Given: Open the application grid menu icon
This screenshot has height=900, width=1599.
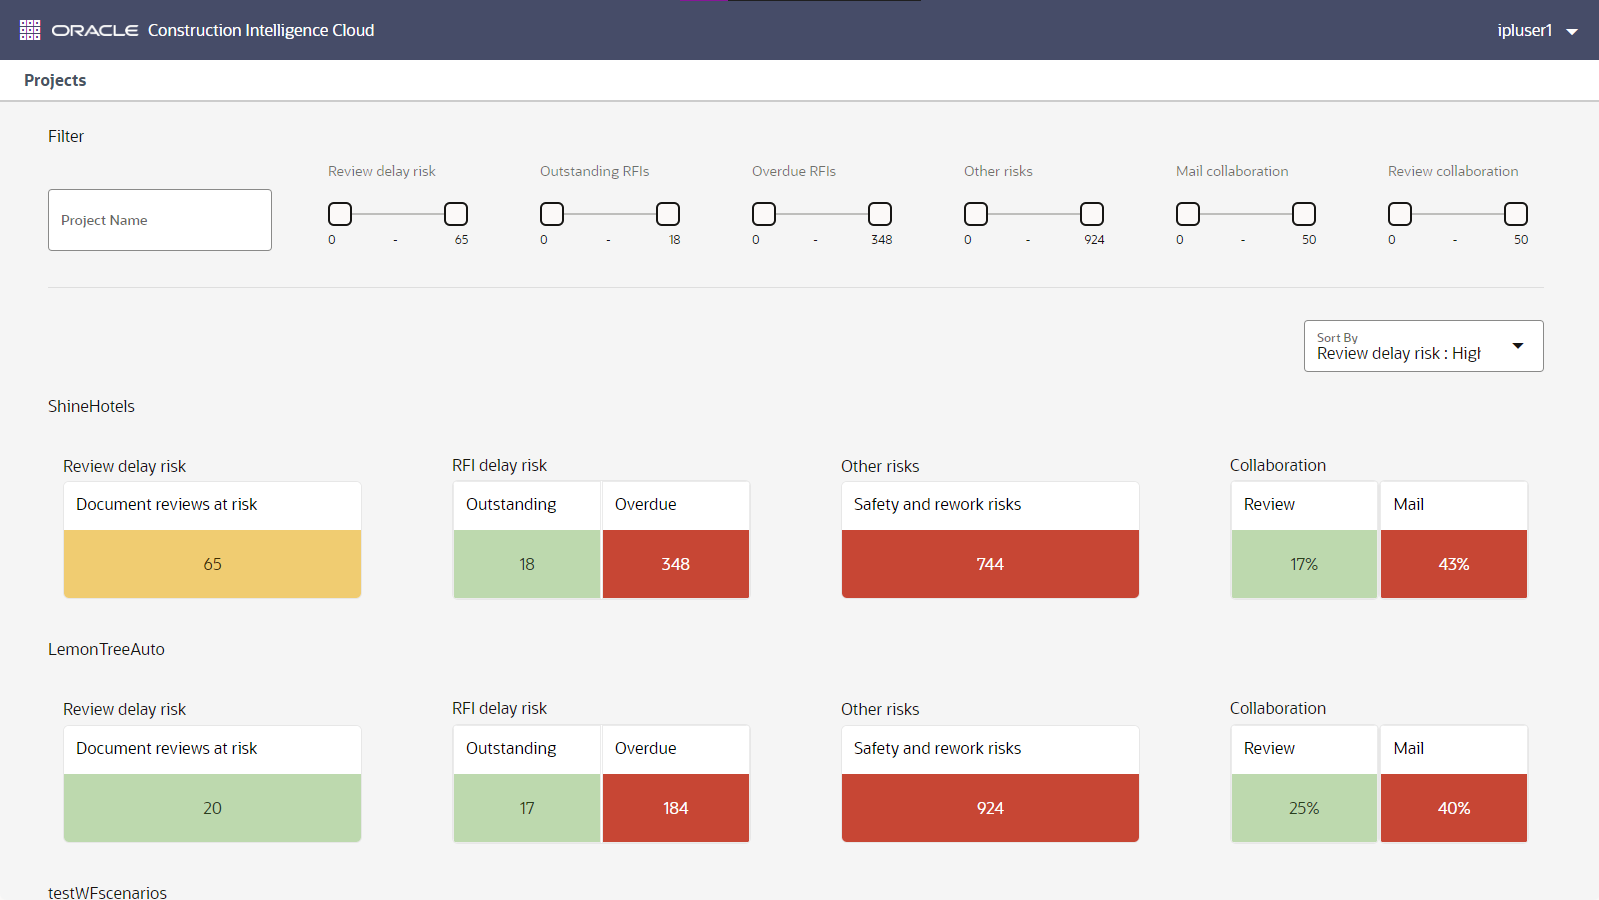Looking at the screenshot, I should (30, 30).
